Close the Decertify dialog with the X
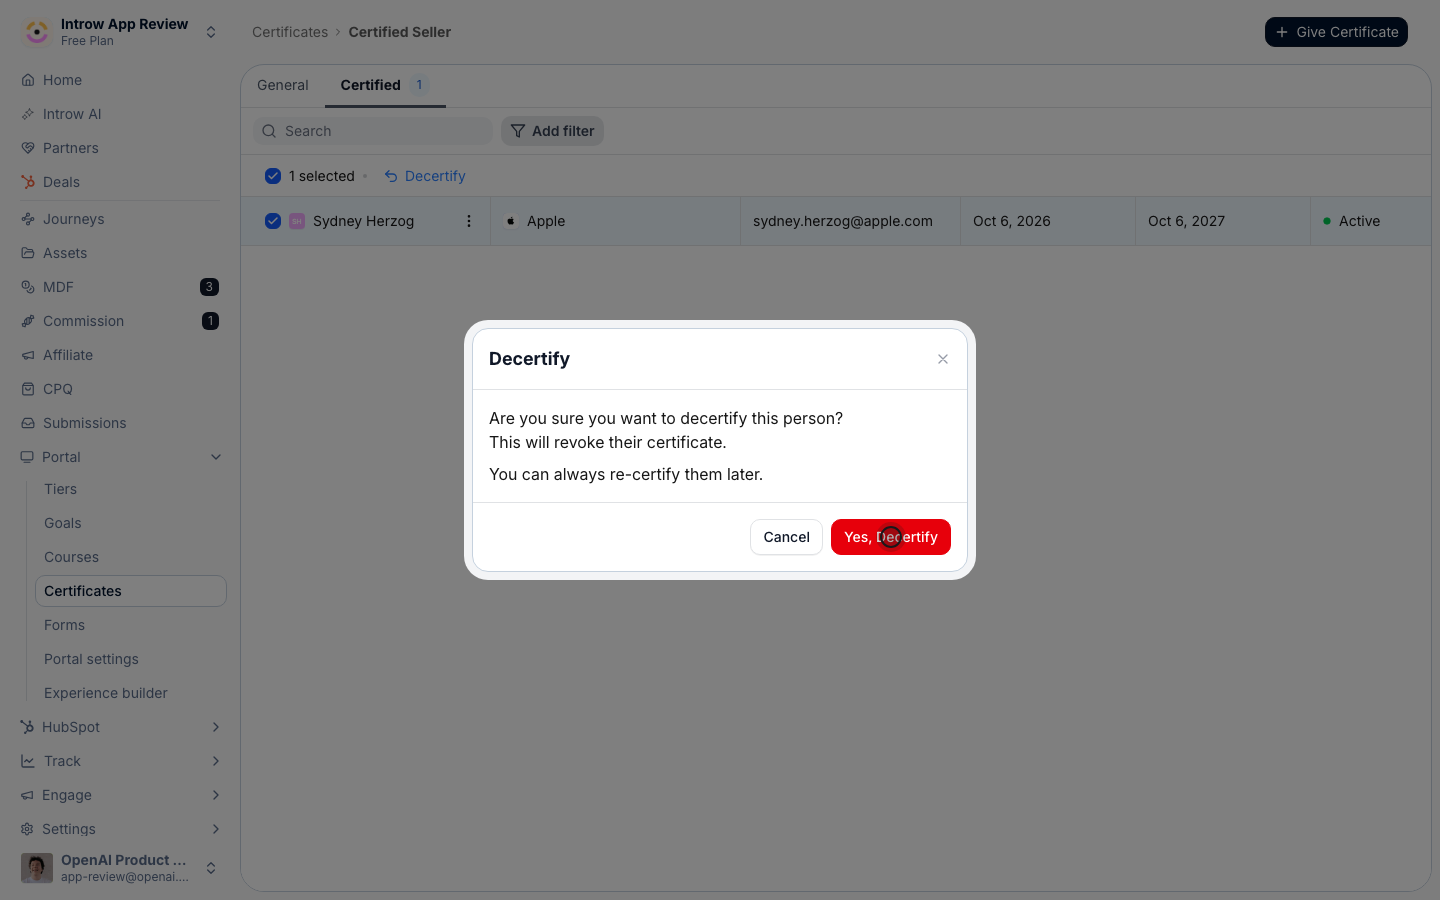 (943, 359)
